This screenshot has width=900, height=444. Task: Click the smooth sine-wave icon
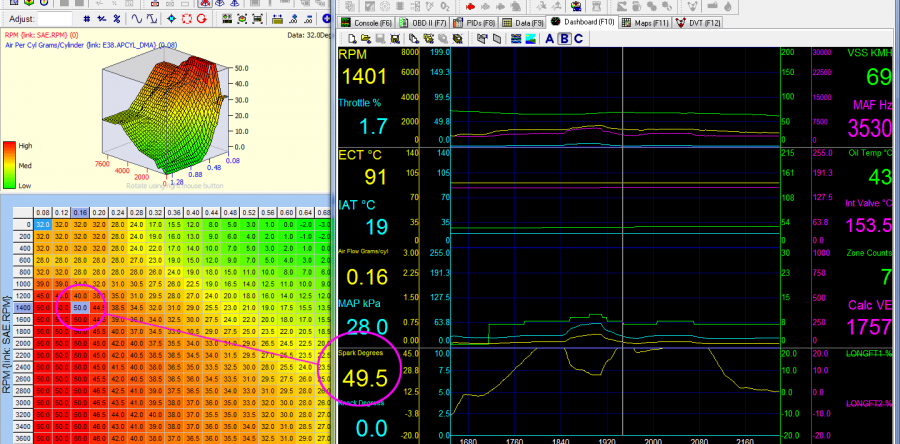pos(137,18)
